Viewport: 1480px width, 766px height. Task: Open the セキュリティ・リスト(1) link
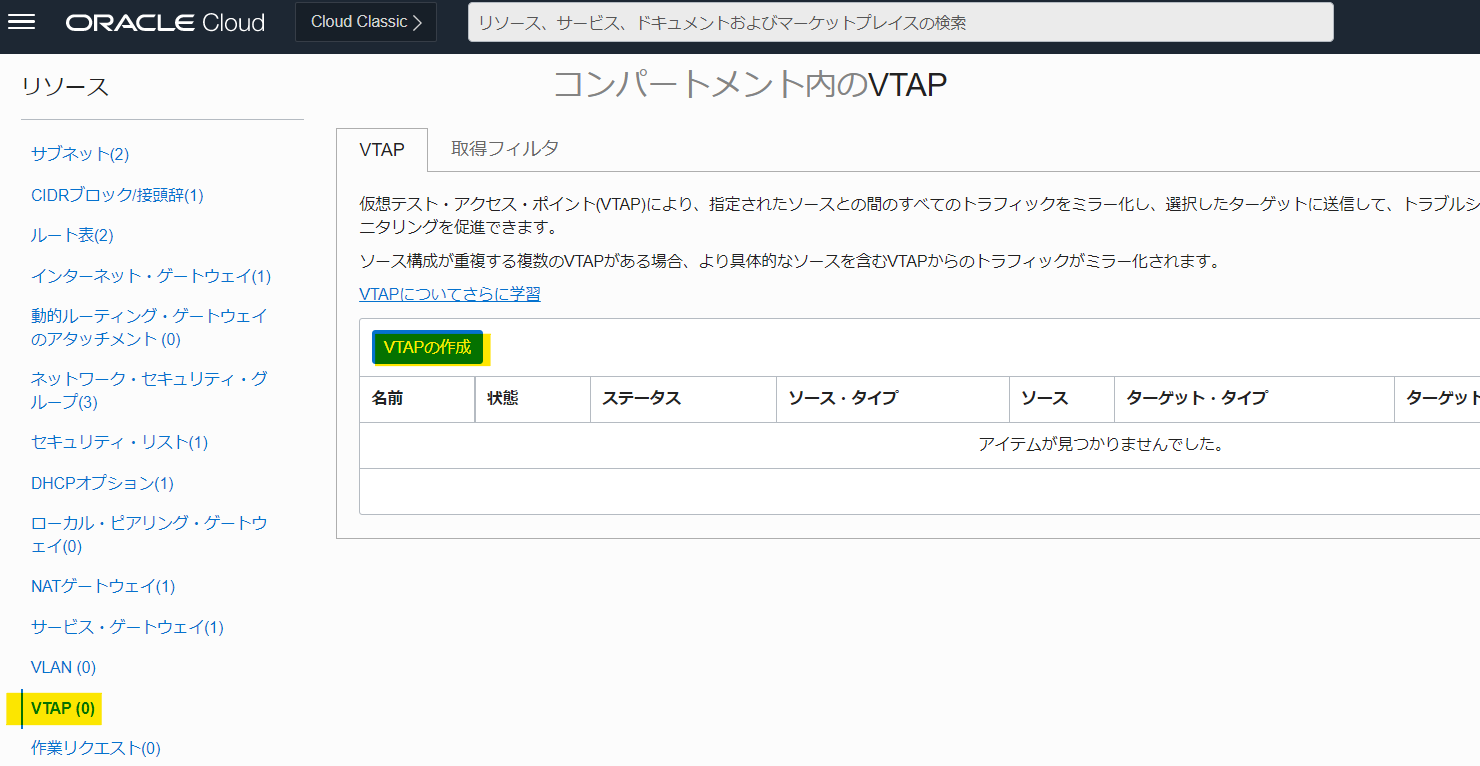[119, 442]
